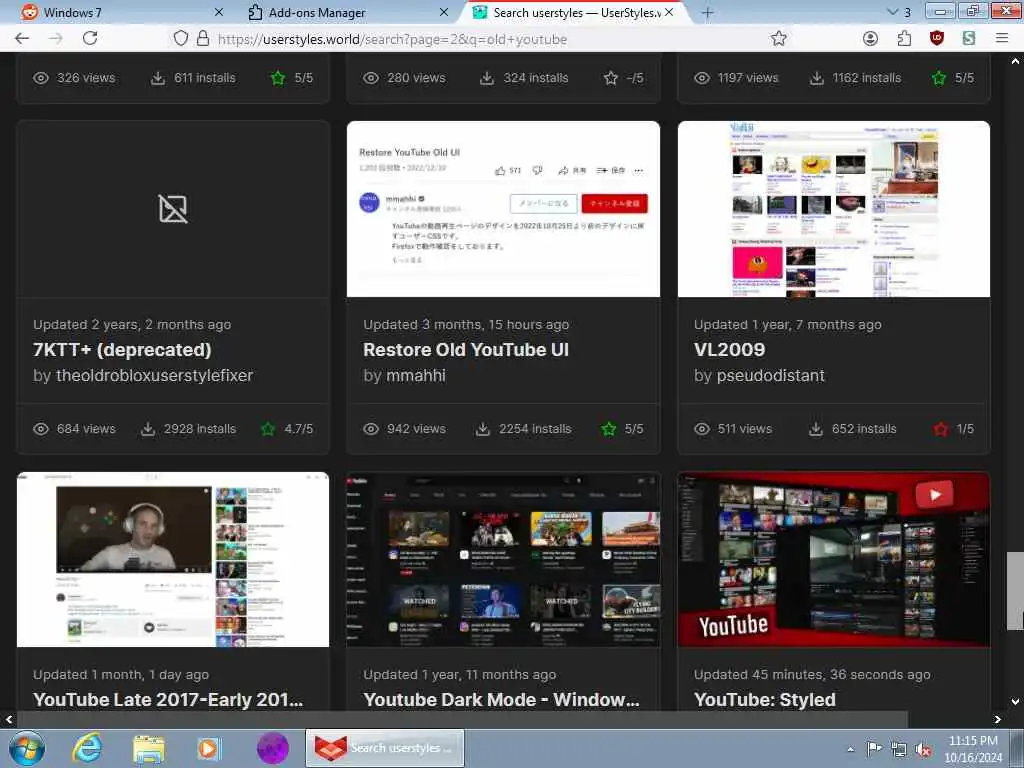
Task: Open author theoldrobloxuserstylefixer profile
Action: (x=154, y=376)
